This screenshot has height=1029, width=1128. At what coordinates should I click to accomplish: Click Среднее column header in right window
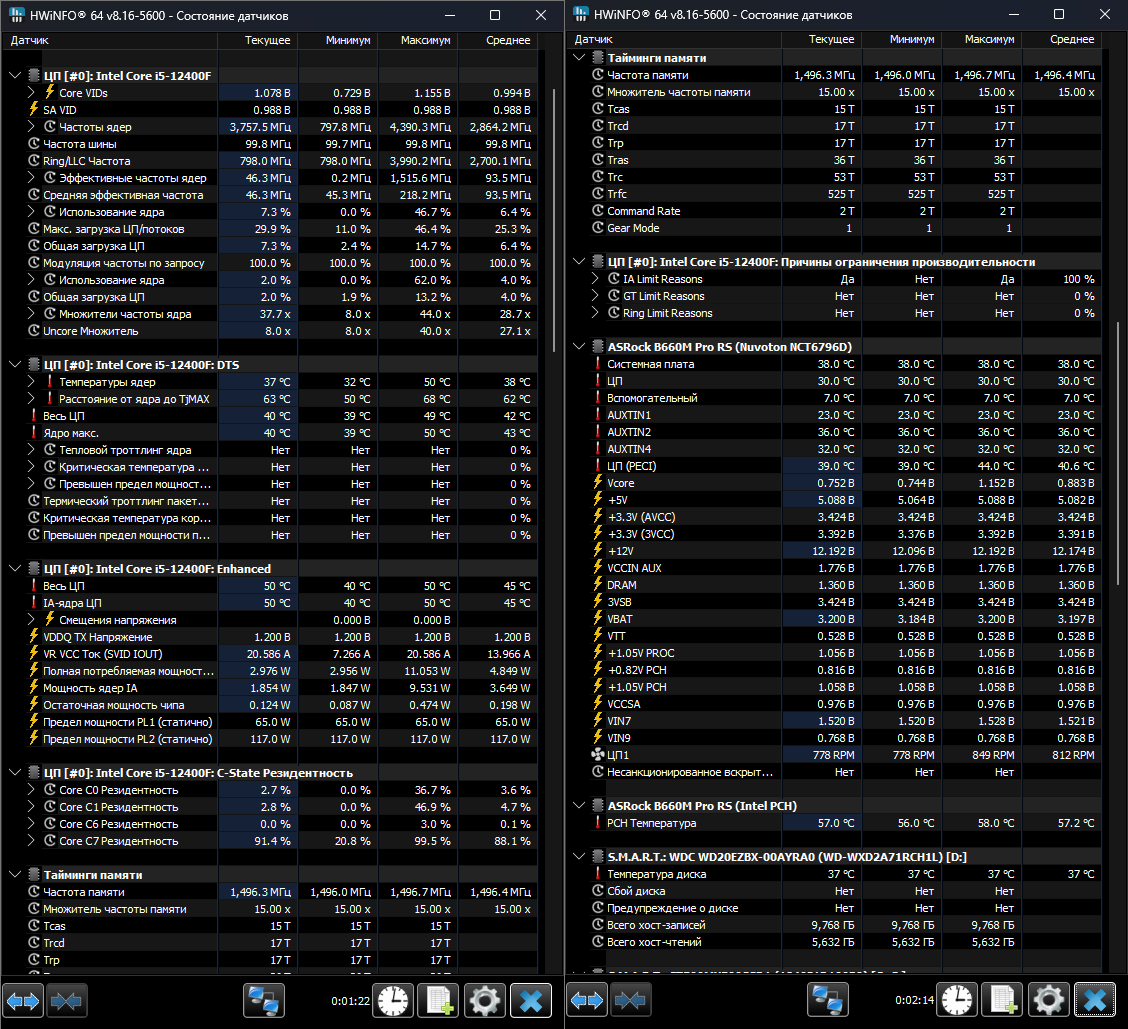click(x=1062, y=39)
